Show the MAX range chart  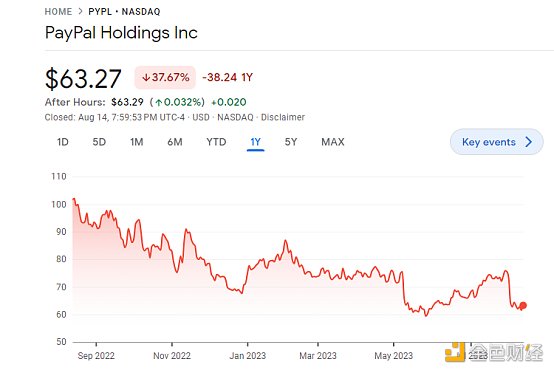[x=333, y=142]
